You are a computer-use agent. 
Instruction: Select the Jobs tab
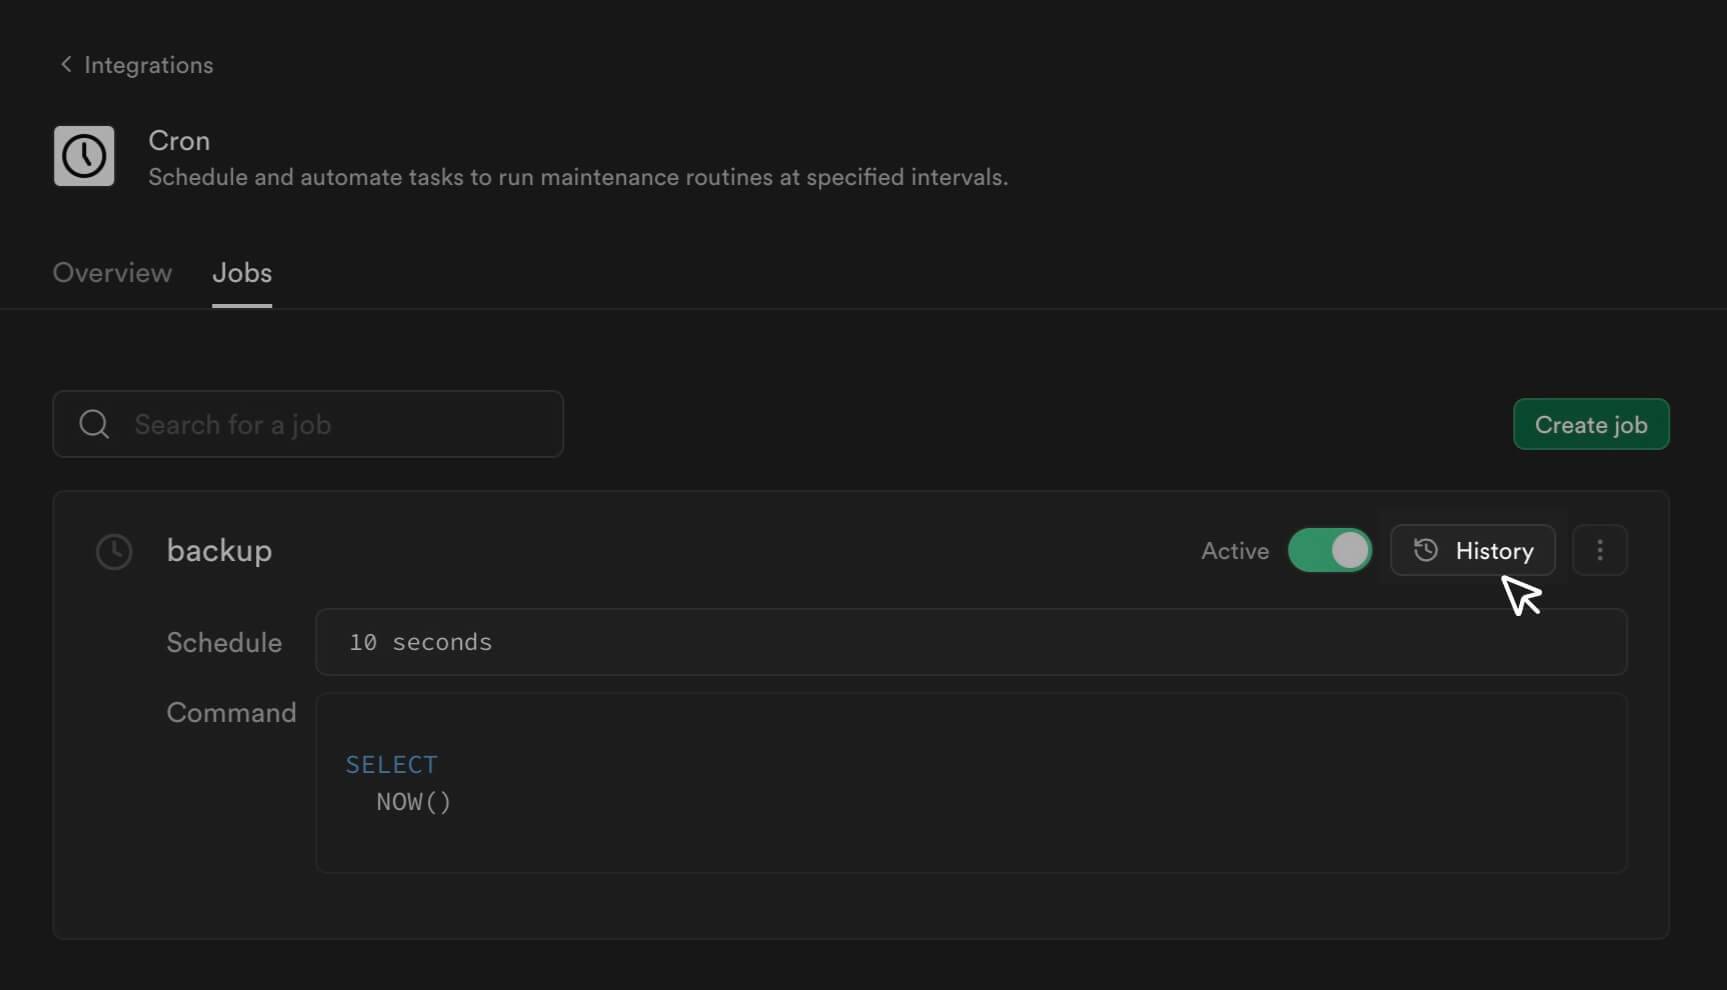(242, 273)
